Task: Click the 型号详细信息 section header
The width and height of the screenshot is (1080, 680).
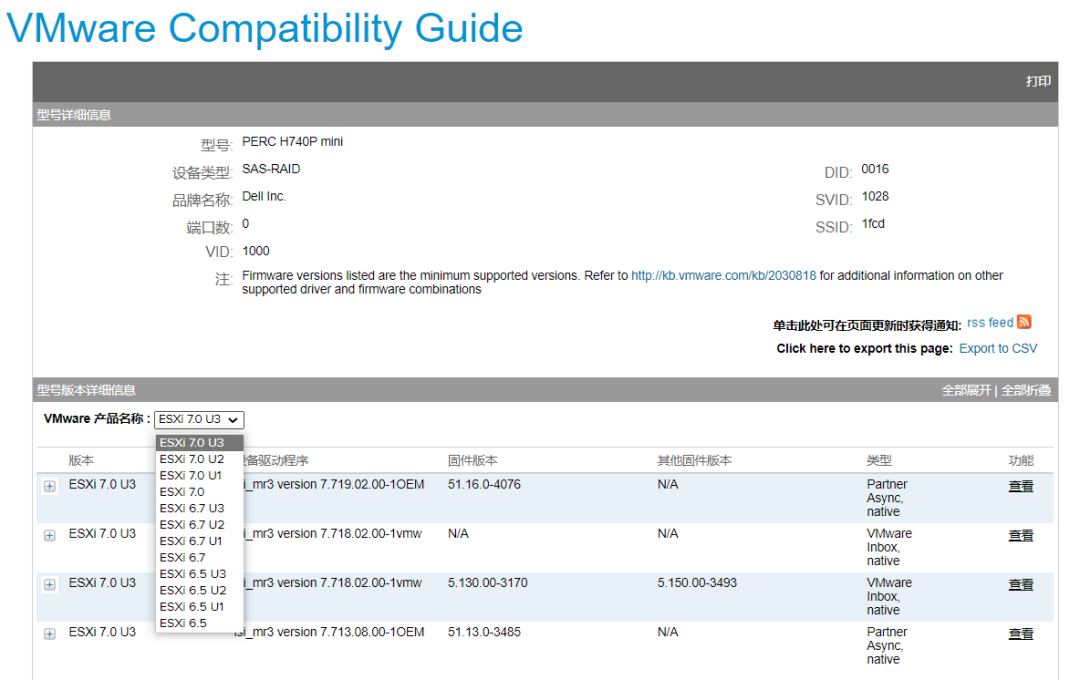Action: 74,115
